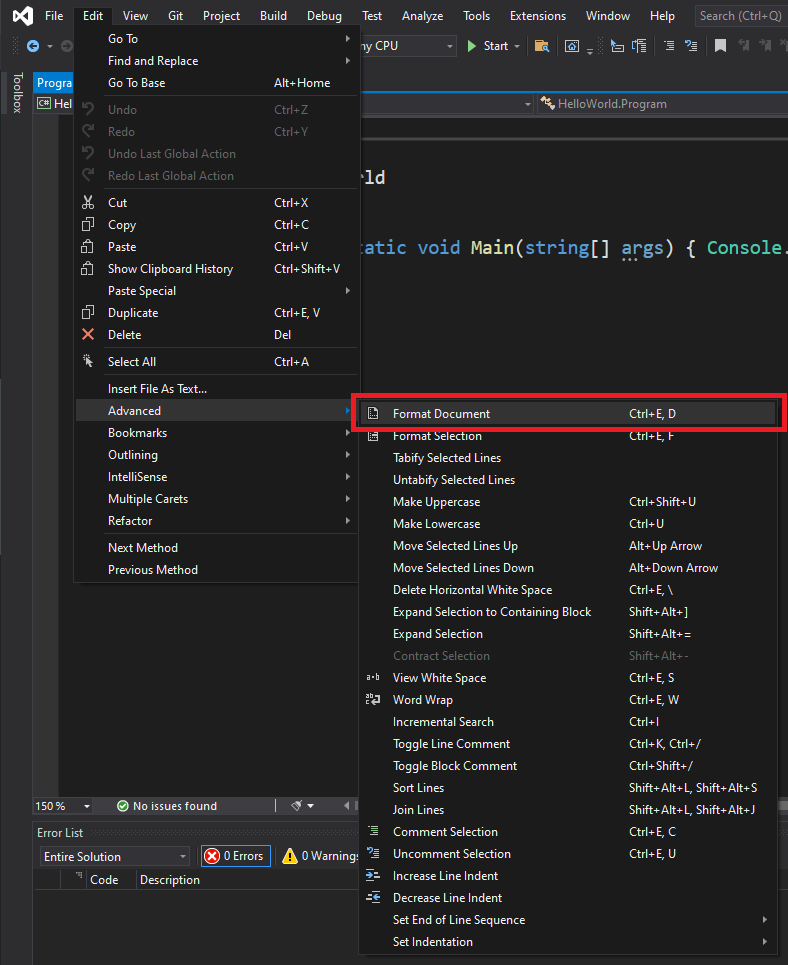This screenshot has width=788, height=965.
Task: Click the Increase Line Indent icon
Action: click(373, 876)
